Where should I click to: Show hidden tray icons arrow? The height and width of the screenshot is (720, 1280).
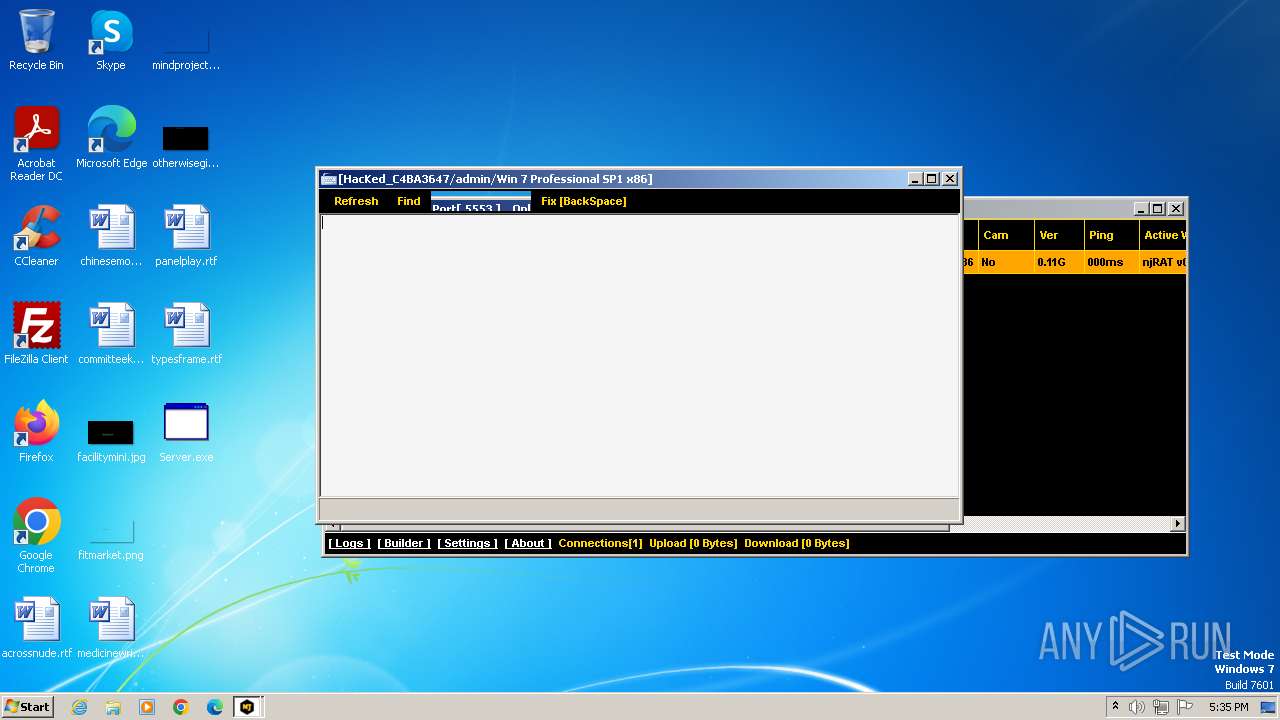pyautogui.click(x=1115, y=707)
